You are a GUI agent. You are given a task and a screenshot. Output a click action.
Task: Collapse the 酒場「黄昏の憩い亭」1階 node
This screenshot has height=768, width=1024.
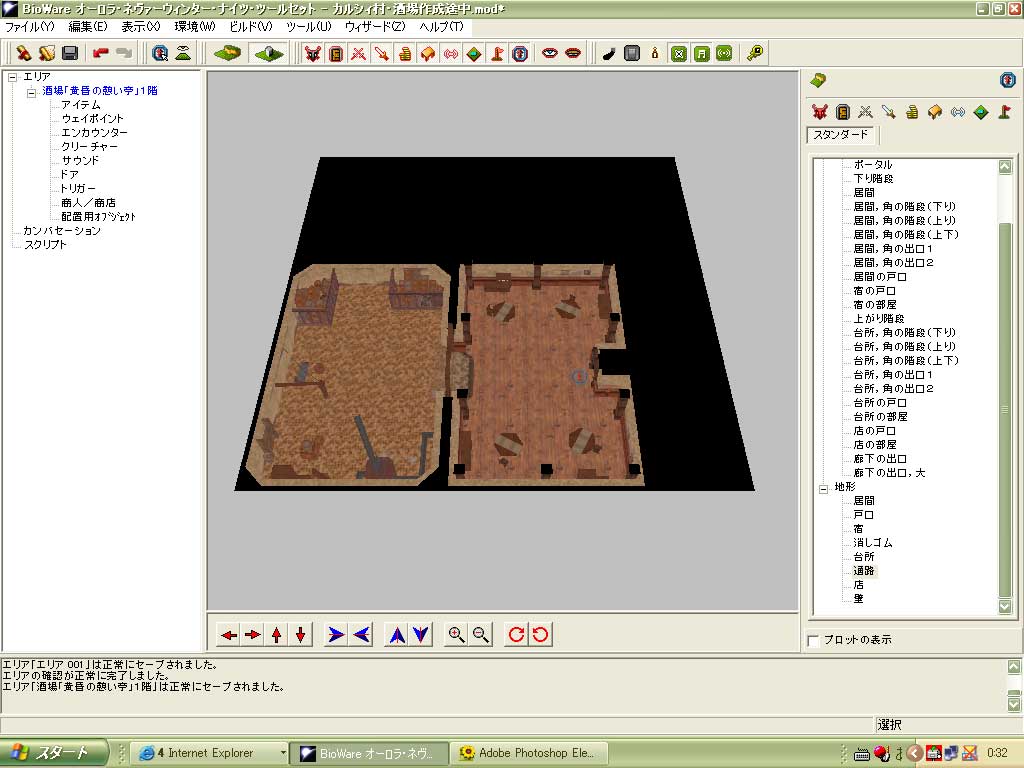click(31, 91)
